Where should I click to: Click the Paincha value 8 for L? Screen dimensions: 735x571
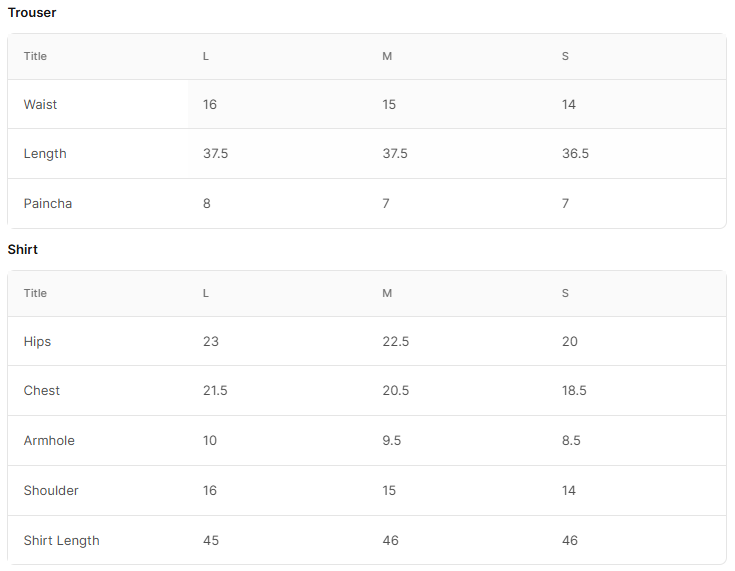pos(207,203)
